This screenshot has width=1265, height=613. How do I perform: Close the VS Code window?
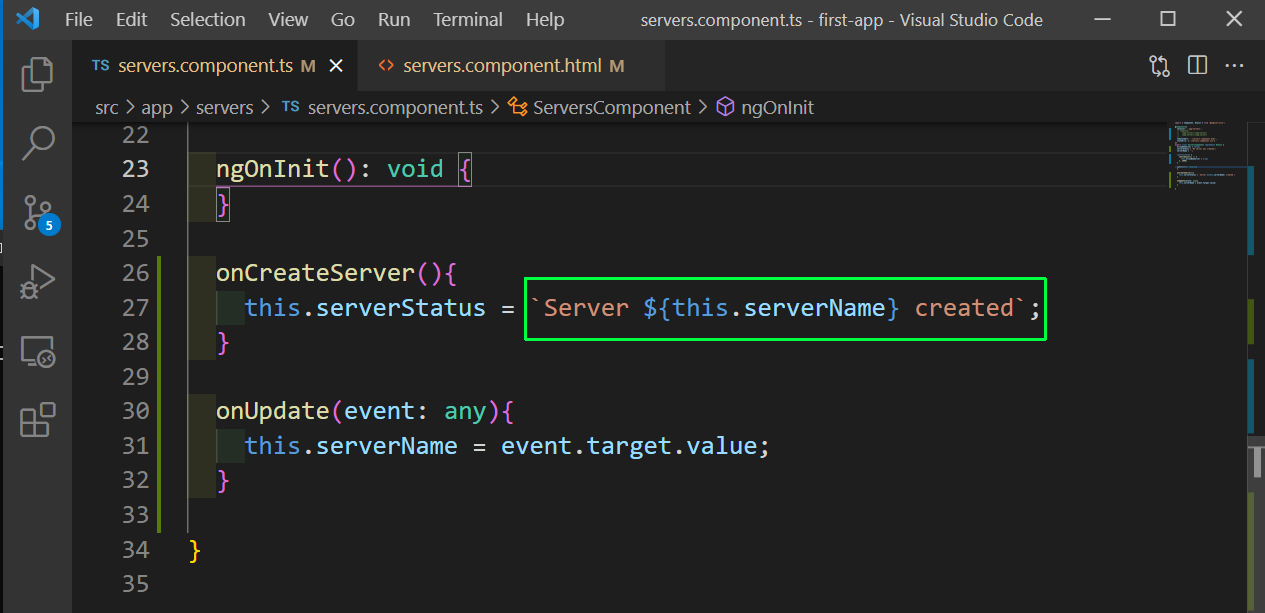[1234, 19]
